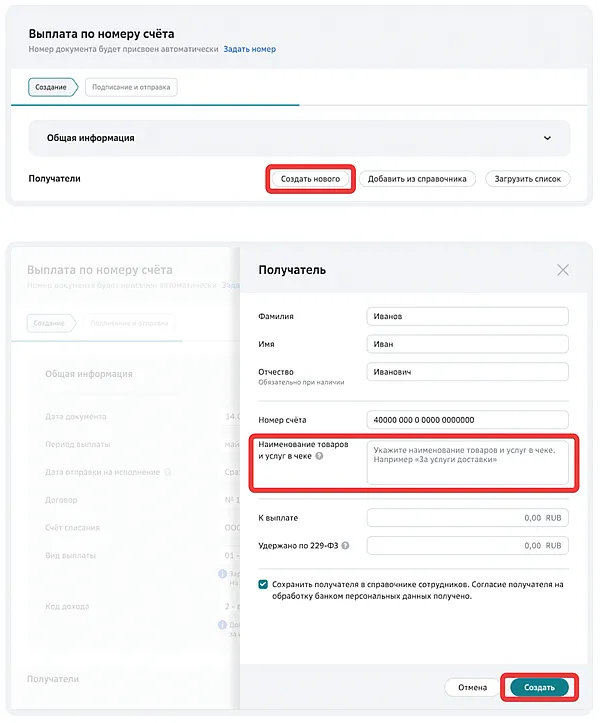Switch to the Создание step tab
Image resolution: width=600 pixels, height=723 pixels.
(52, 87)
